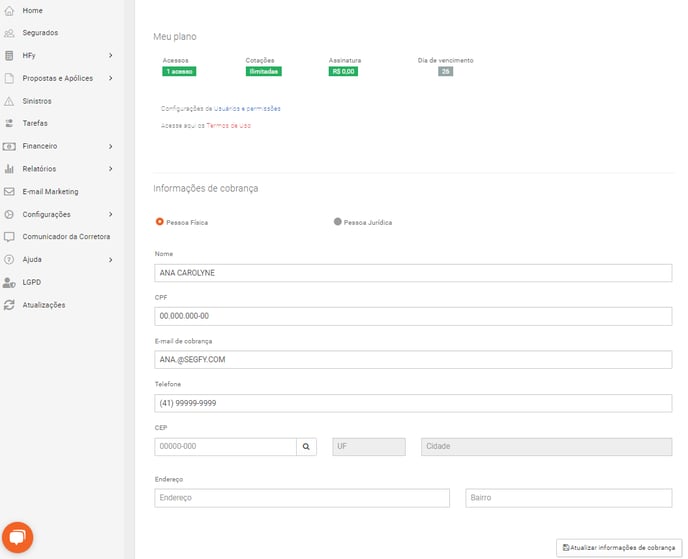Click the Configurações gear icon

(9, 214)
